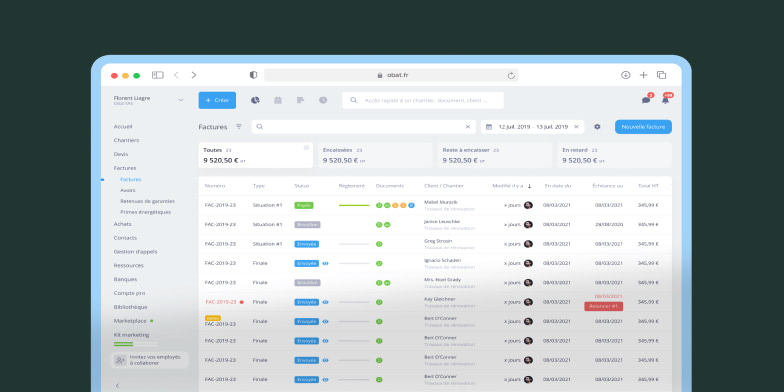Open the clock history icon in toolbar
The width and height of the screenshot is (784, 392).
point(323,100)
